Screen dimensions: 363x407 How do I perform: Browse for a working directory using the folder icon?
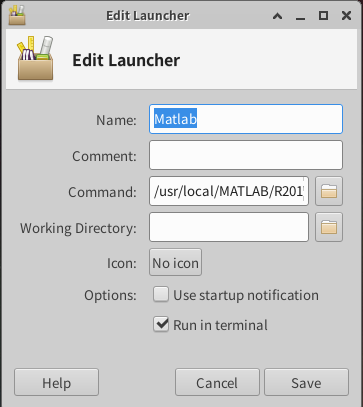(329, 227)
